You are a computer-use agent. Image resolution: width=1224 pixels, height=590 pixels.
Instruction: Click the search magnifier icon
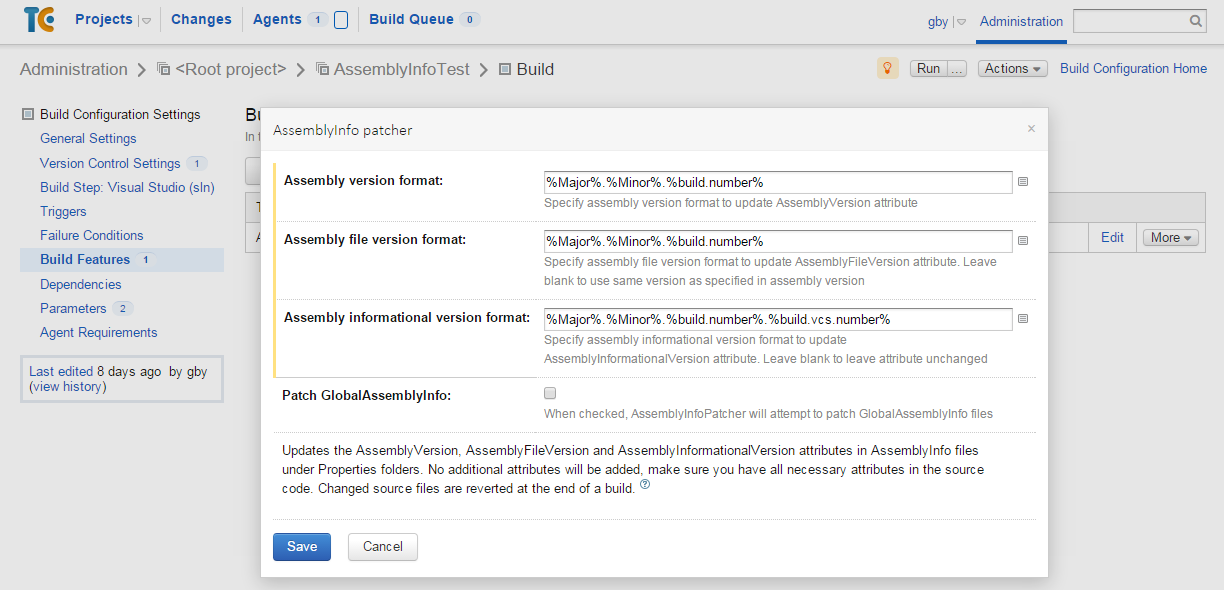[x=1195, y=21]
